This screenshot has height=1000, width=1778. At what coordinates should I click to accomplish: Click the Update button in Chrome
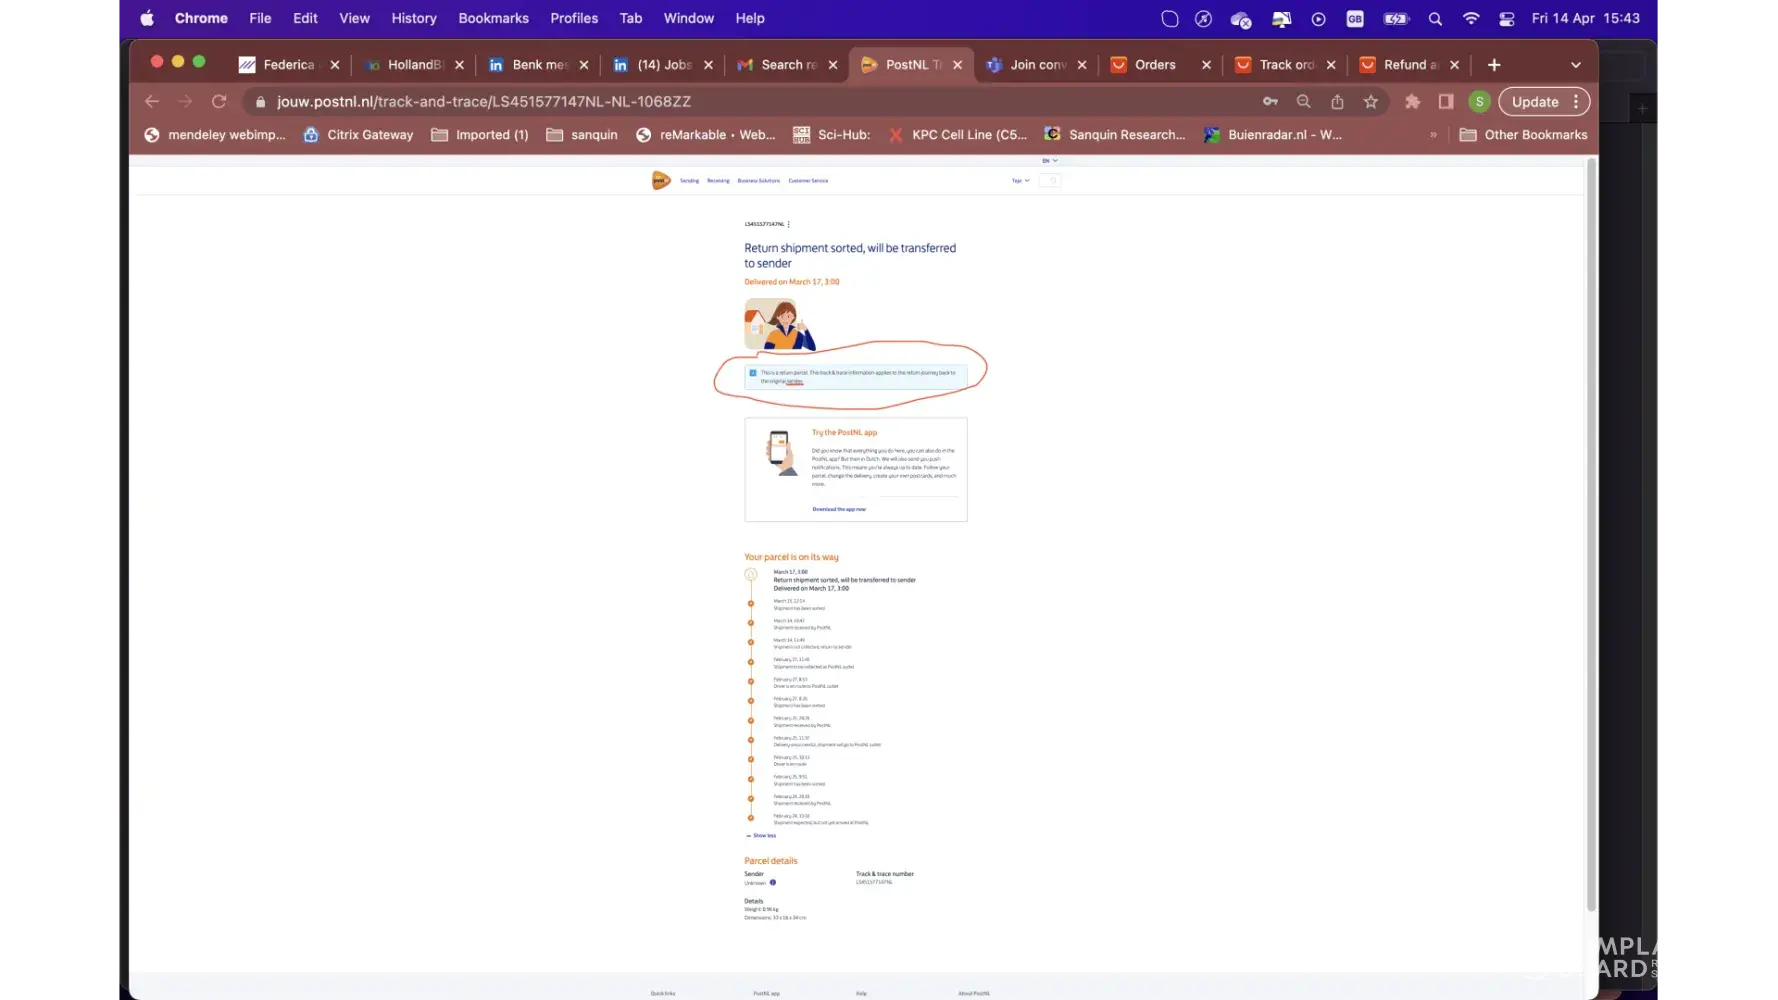click(x=1534, y=102)
